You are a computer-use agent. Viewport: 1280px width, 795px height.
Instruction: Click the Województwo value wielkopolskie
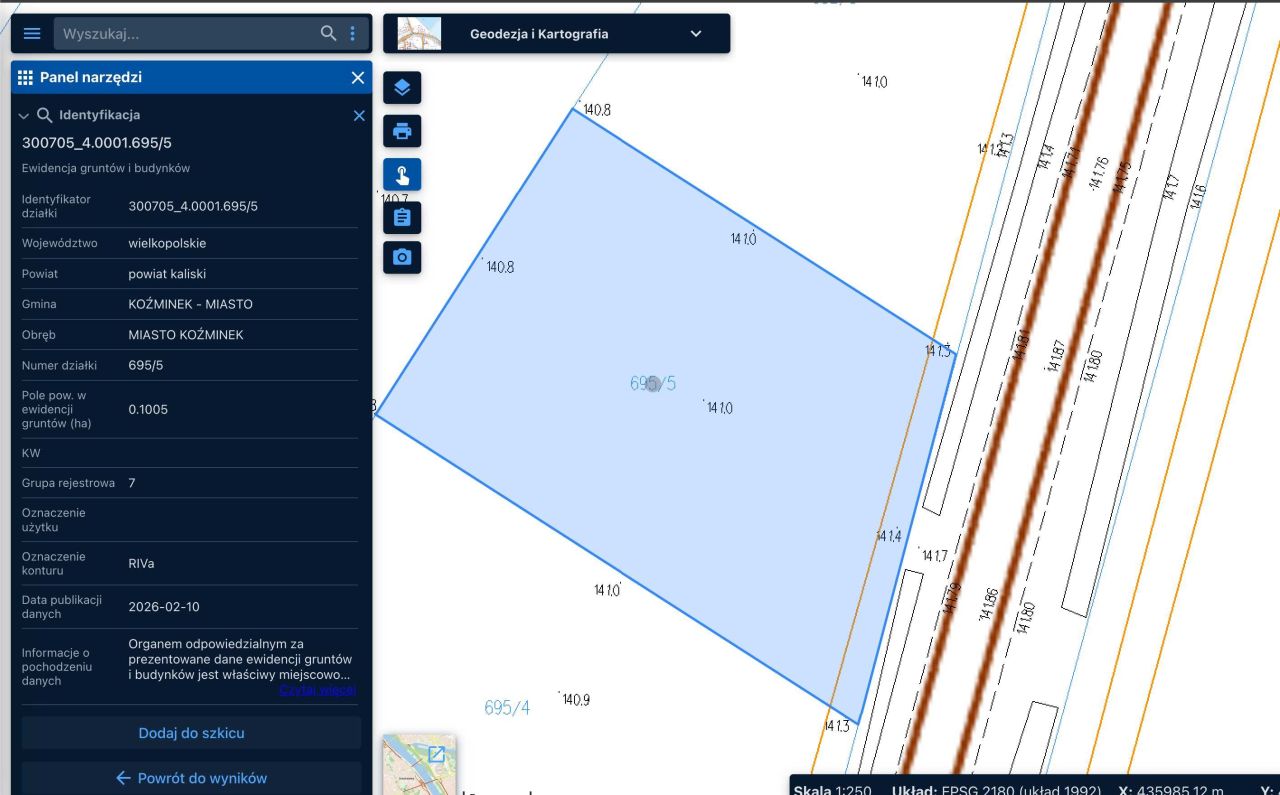click(x=168, y=243)
